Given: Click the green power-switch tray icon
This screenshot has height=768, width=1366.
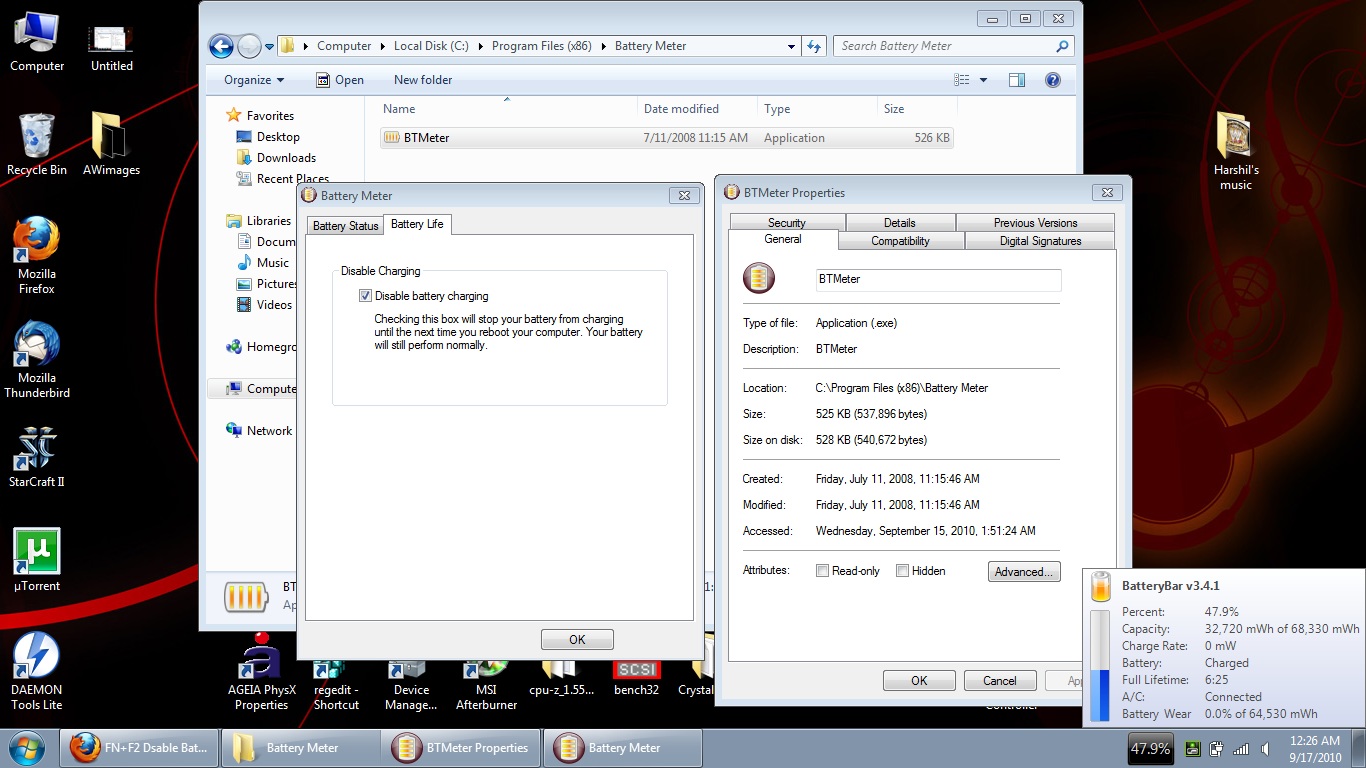Looking at the screenshot, I should [1193, 748].
